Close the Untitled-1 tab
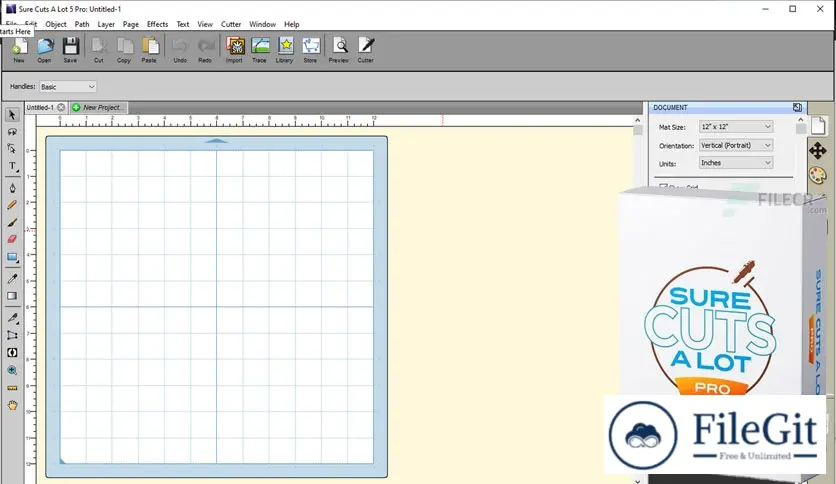 [61, 107]
